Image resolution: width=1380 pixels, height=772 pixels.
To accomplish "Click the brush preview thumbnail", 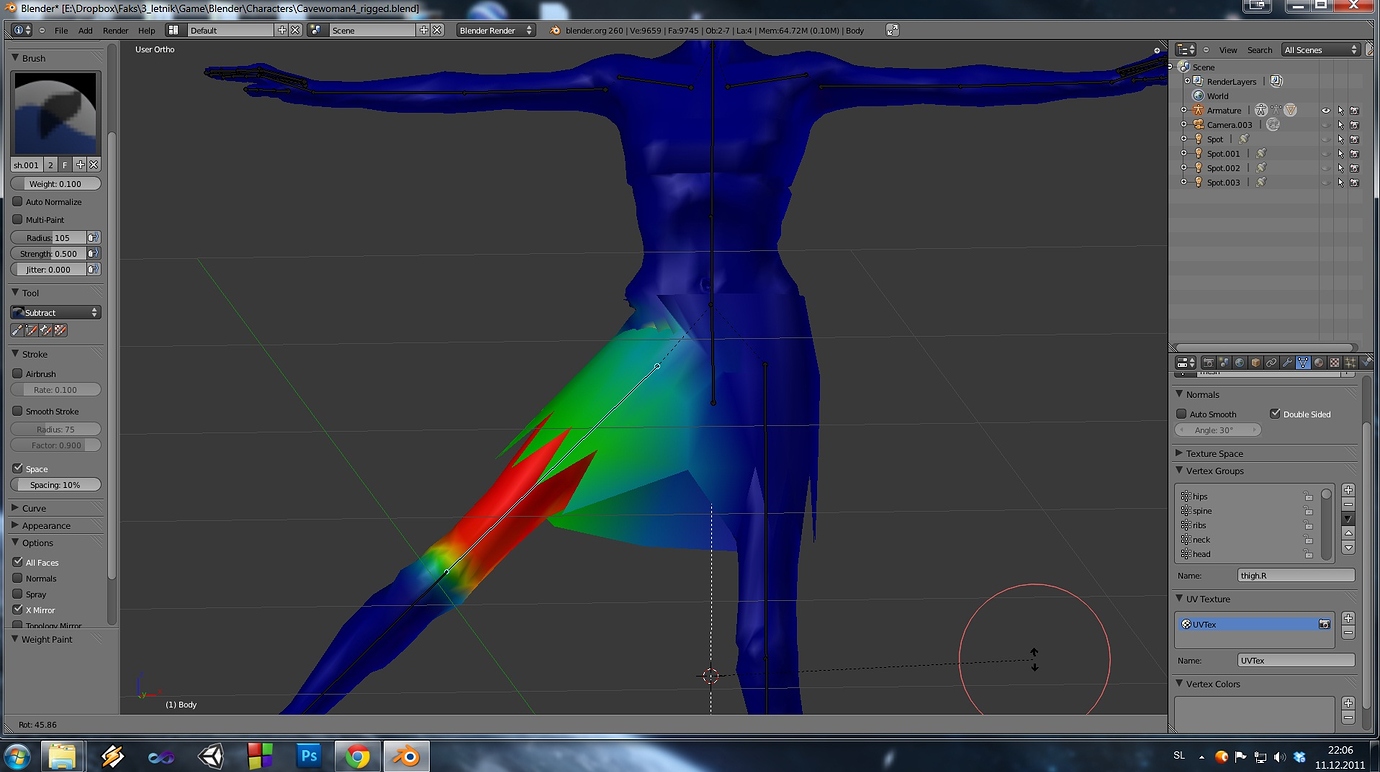I will [x=56, y=113].
